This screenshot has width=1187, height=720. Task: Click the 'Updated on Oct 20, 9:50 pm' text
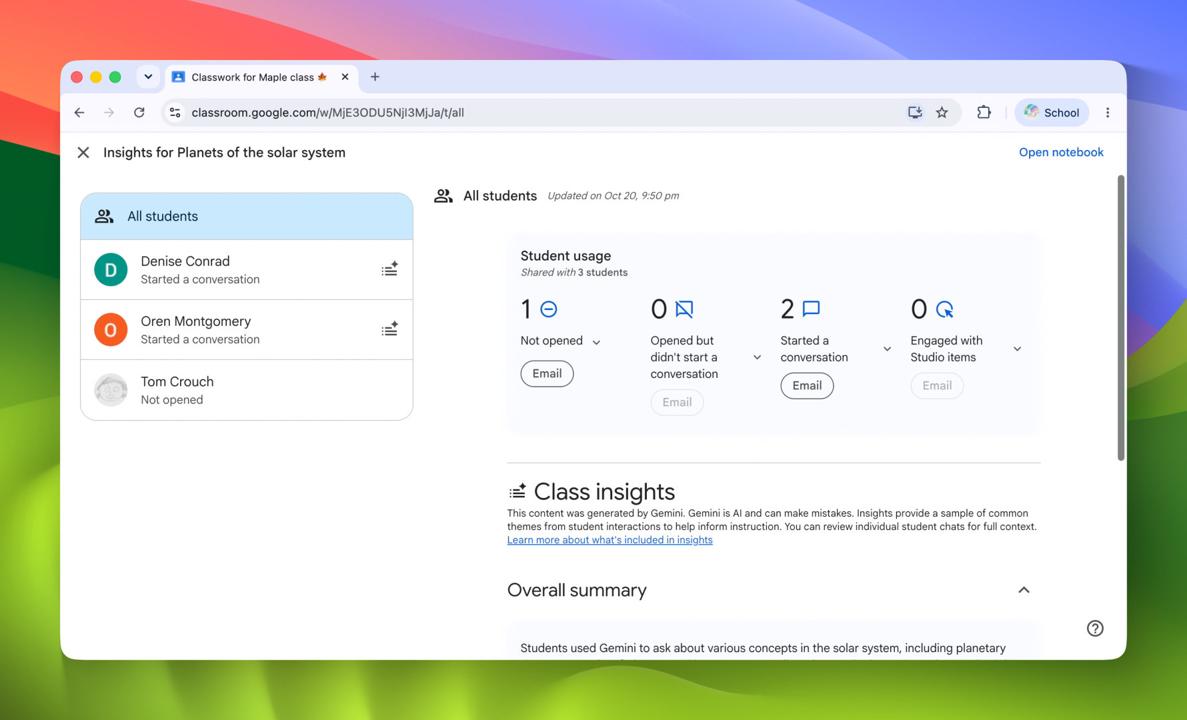pyautogui.click(x=613, y=195)
